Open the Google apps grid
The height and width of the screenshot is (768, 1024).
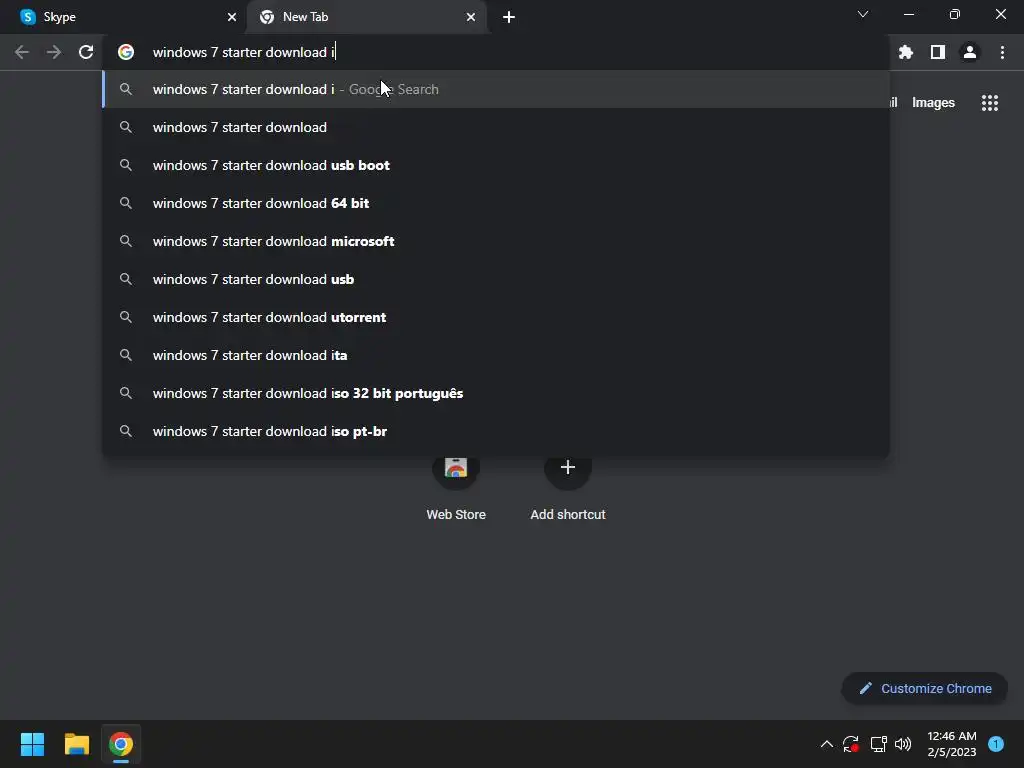pyautogui.click(x=990, y=103)
